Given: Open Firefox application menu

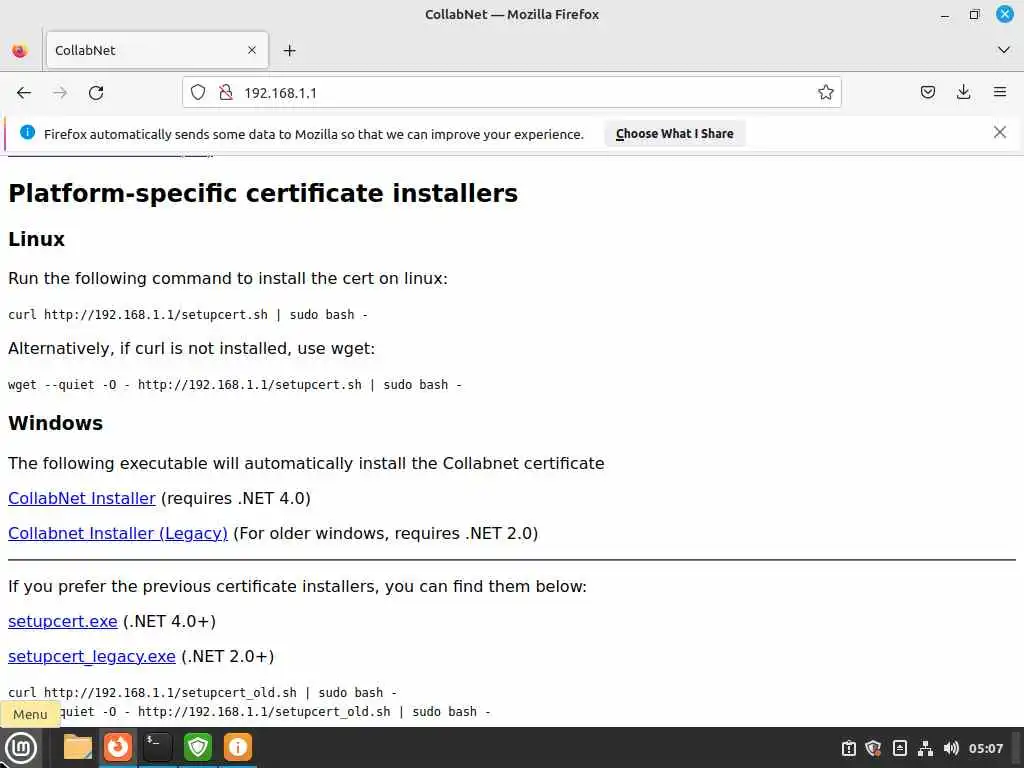Looking at the screenshot, I should [x=1000, y=93].
